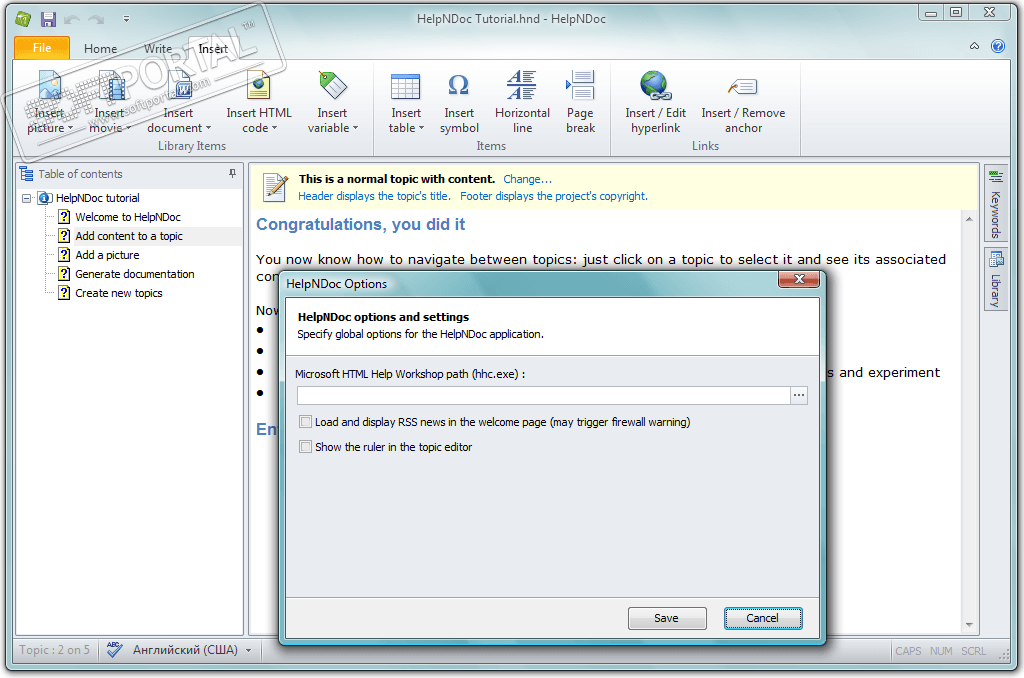Click the editor scrollbar up arrow

pos(969,219)
